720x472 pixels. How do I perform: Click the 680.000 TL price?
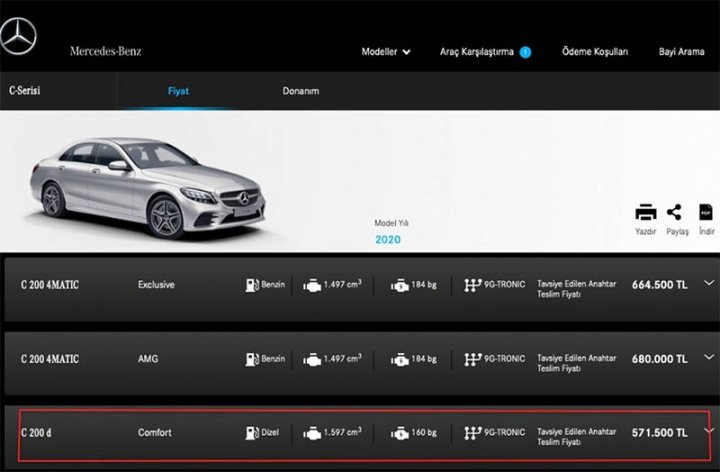pyautogui.click(x=659, y=359)
